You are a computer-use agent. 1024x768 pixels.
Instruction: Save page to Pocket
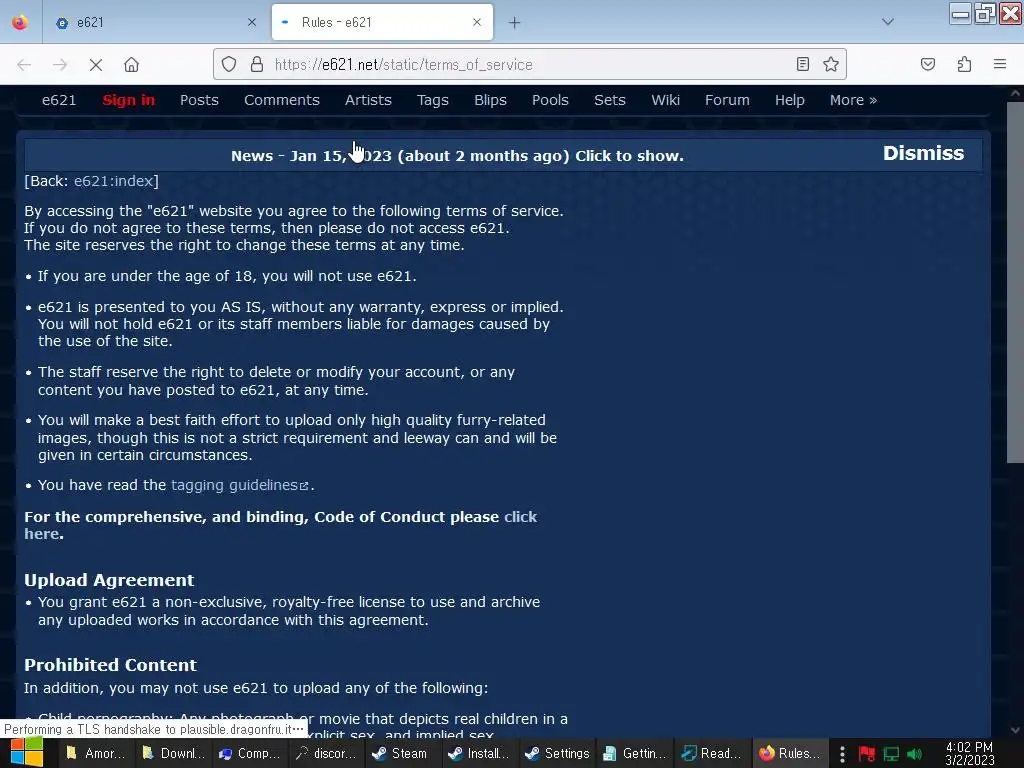point(928,64)
